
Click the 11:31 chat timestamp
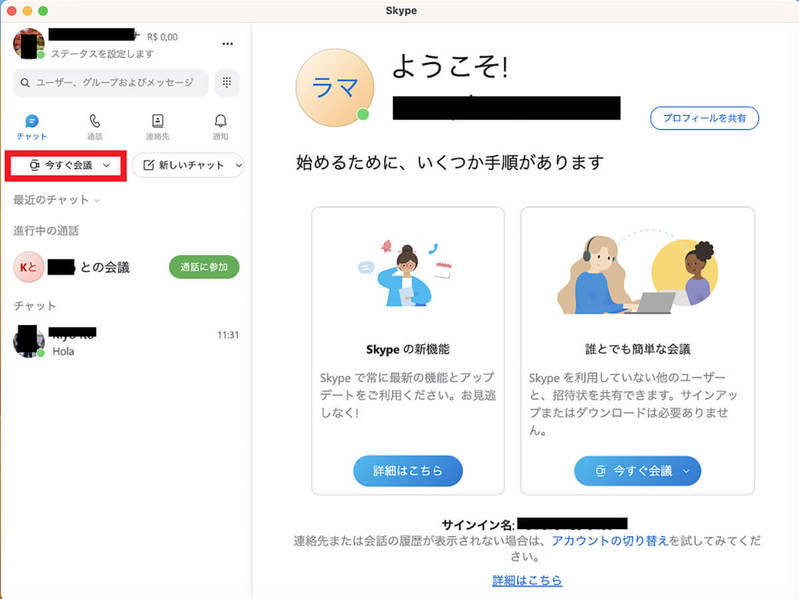coord(228,335)
